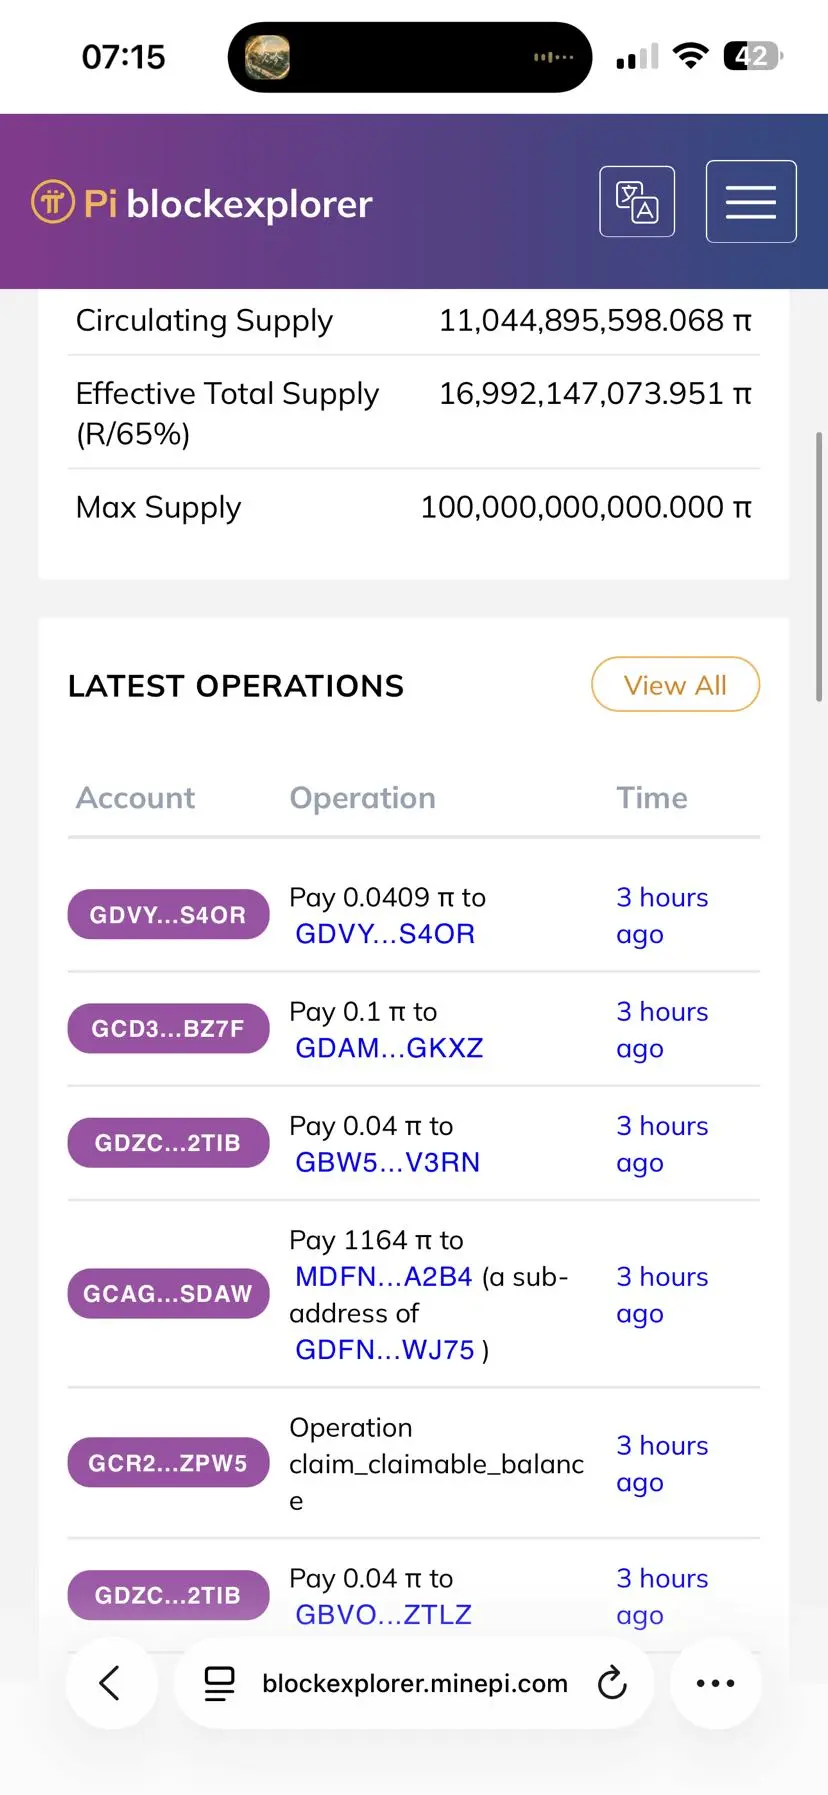This screenshot has height=1795, width=828.
Task: Go back with the browser back arrow
Action: pos(111,1683)
